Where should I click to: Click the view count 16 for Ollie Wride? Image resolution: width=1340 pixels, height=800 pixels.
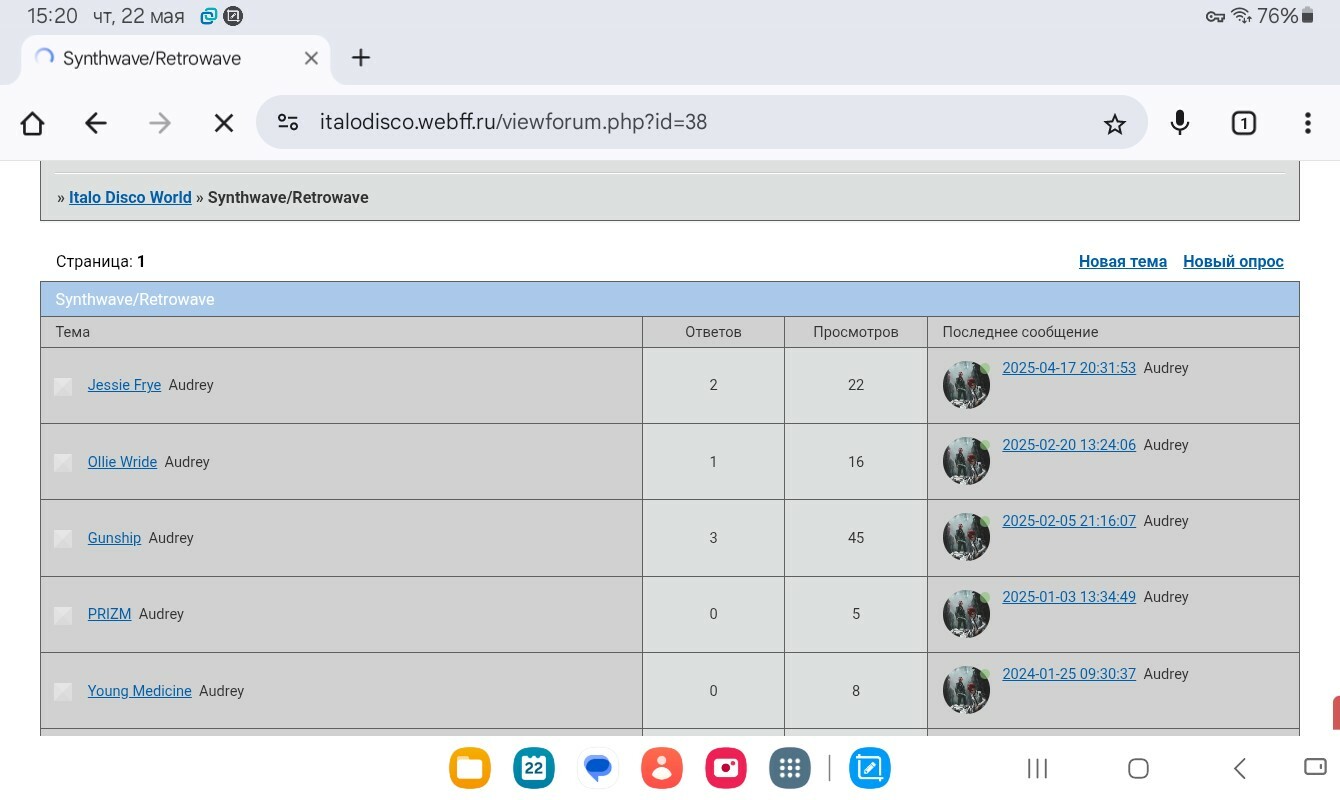(x=856, y=462)
